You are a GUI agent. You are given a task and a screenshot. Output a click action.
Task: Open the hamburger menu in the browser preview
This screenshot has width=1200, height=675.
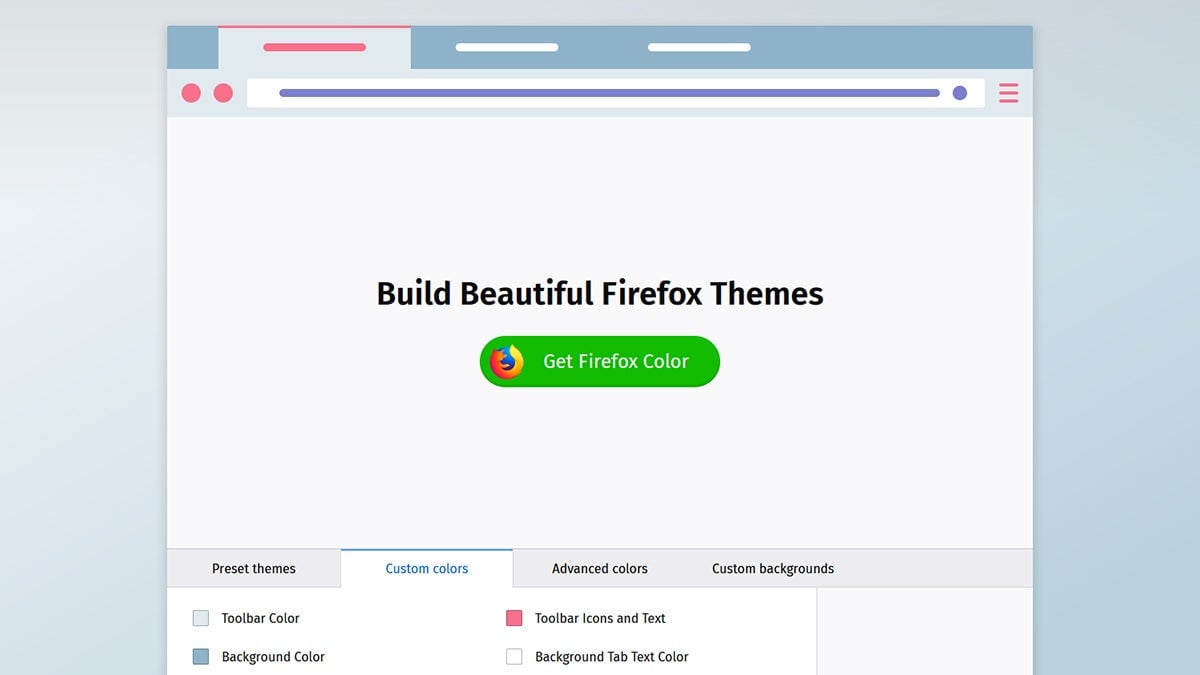coord(1008,93)
